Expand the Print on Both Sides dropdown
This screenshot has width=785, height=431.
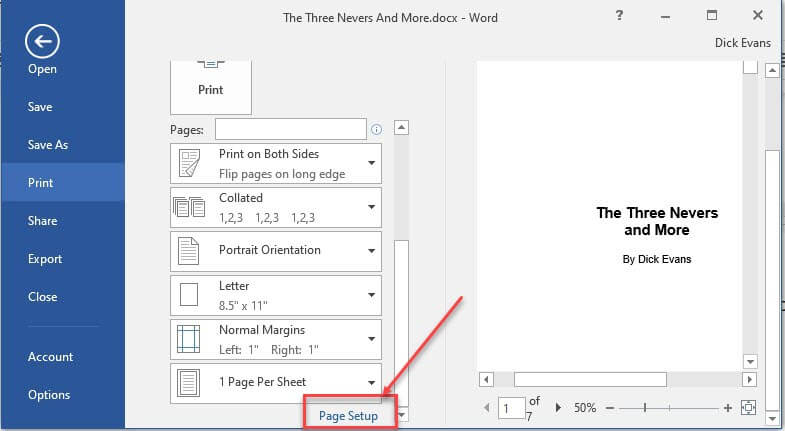(x=371, y=163)
